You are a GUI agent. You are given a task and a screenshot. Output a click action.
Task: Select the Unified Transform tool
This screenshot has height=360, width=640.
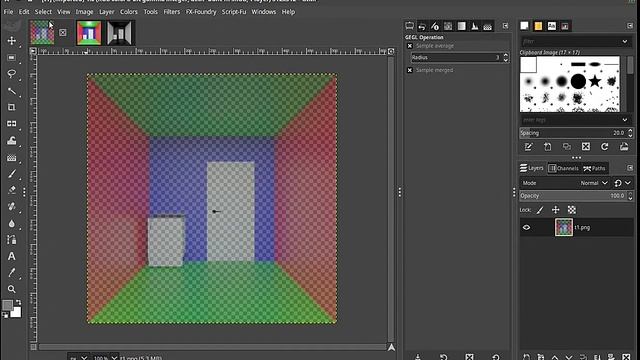click(11, 124)
